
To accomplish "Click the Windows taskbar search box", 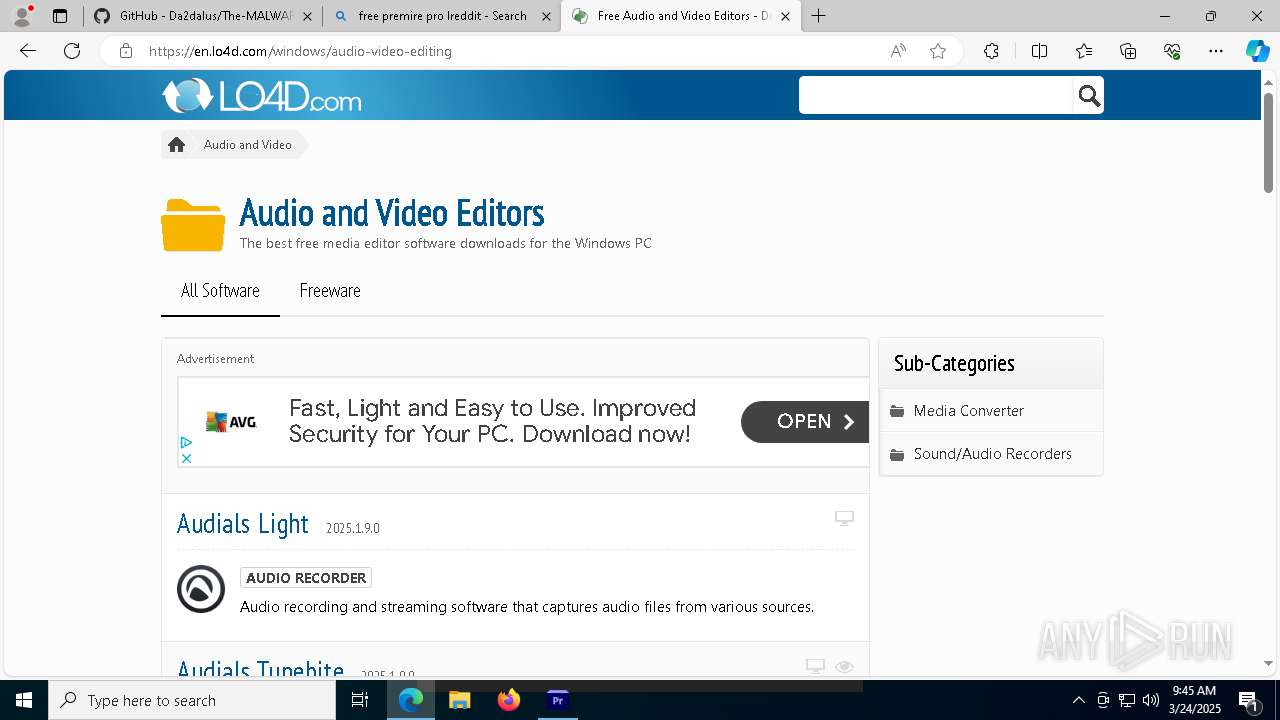I will coord(192,700).
